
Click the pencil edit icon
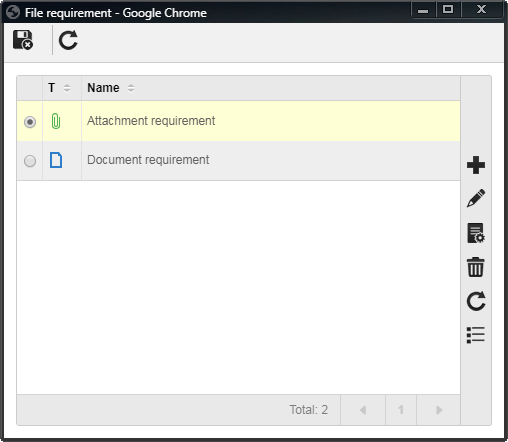476,198
